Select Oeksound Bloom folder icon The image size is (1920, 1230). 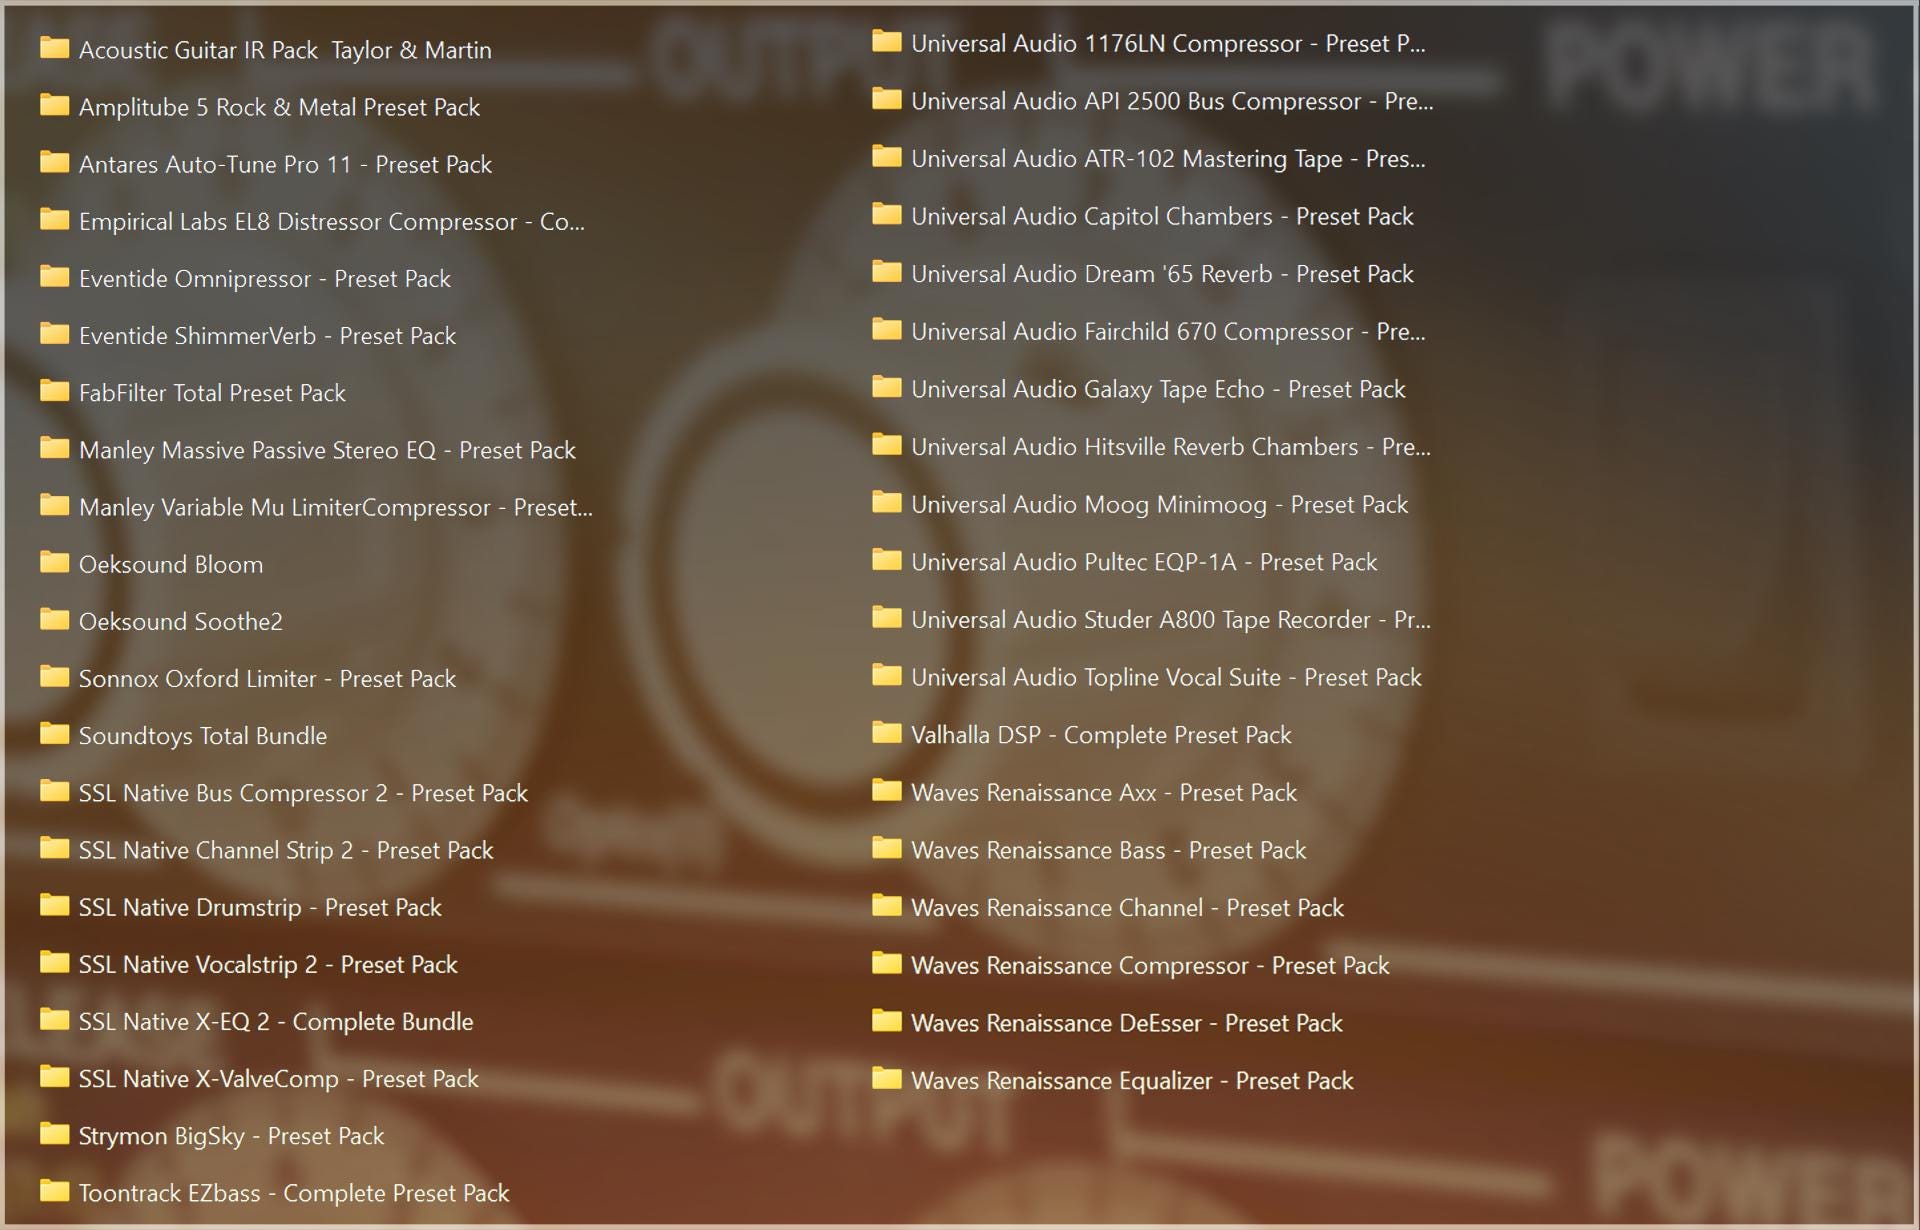(x=54, y=562)
